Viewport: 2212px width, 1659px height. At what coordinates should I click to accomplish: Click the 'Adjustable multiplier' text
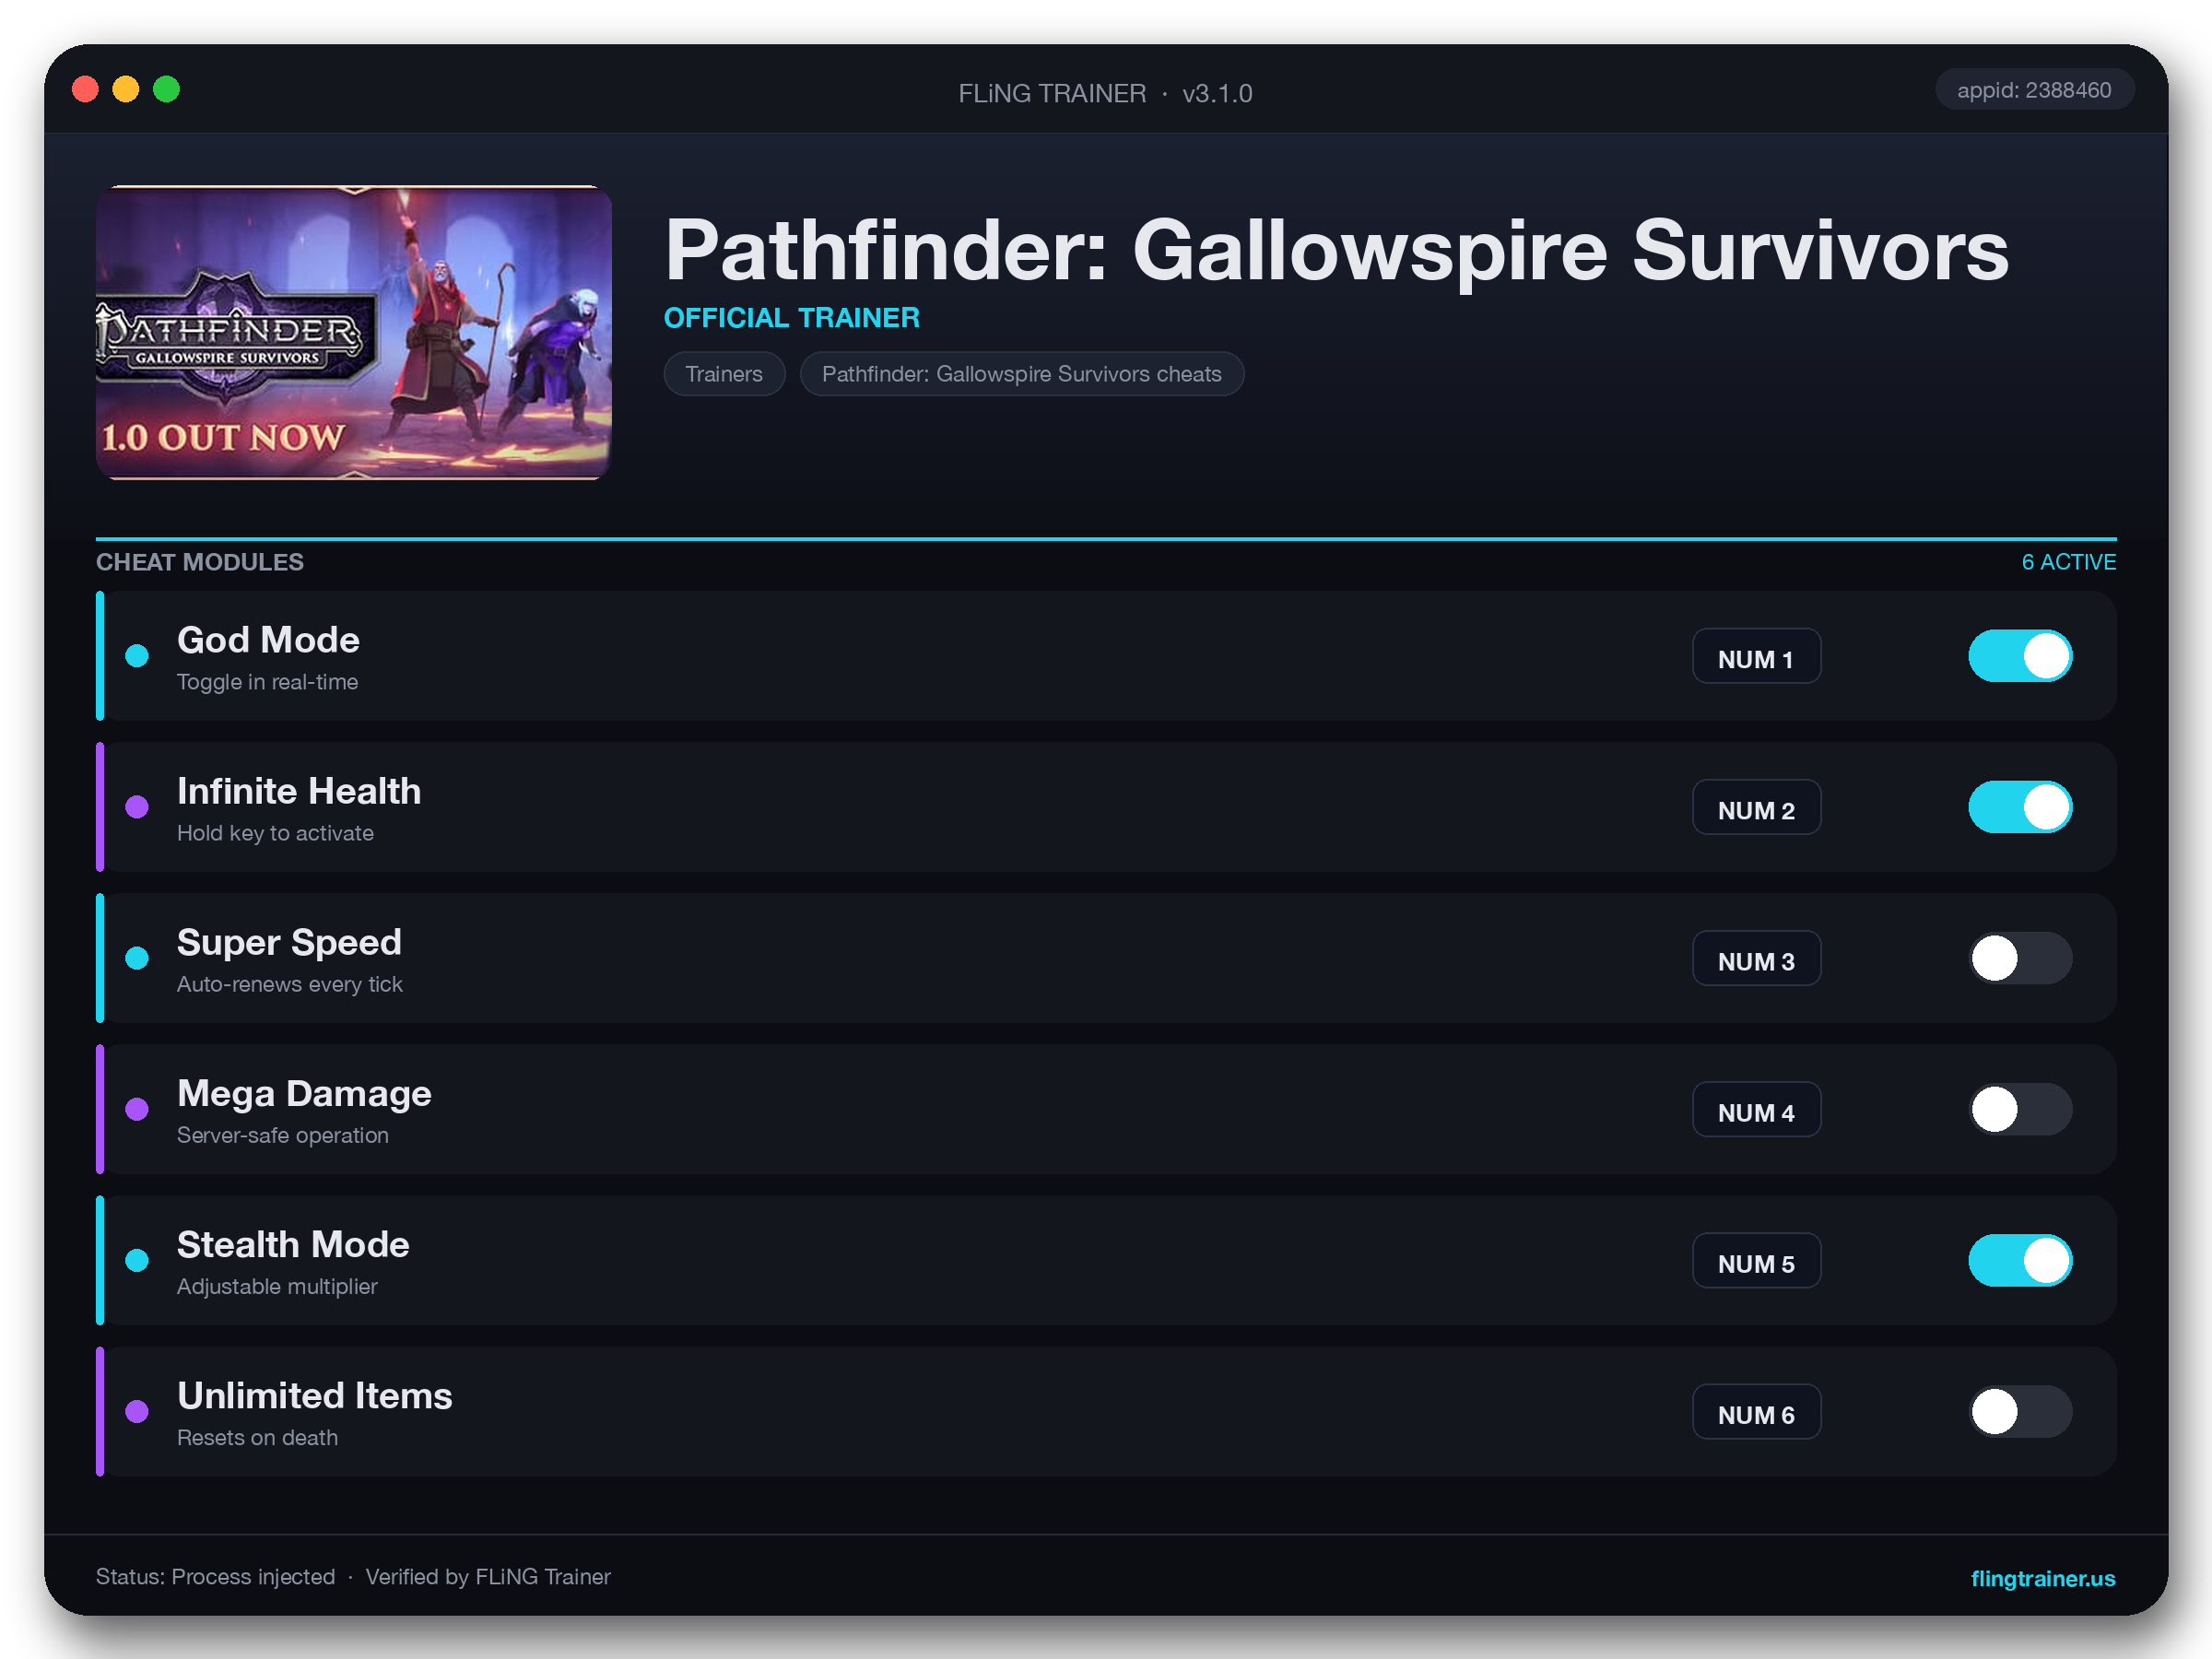click(x=277, y=1286)
